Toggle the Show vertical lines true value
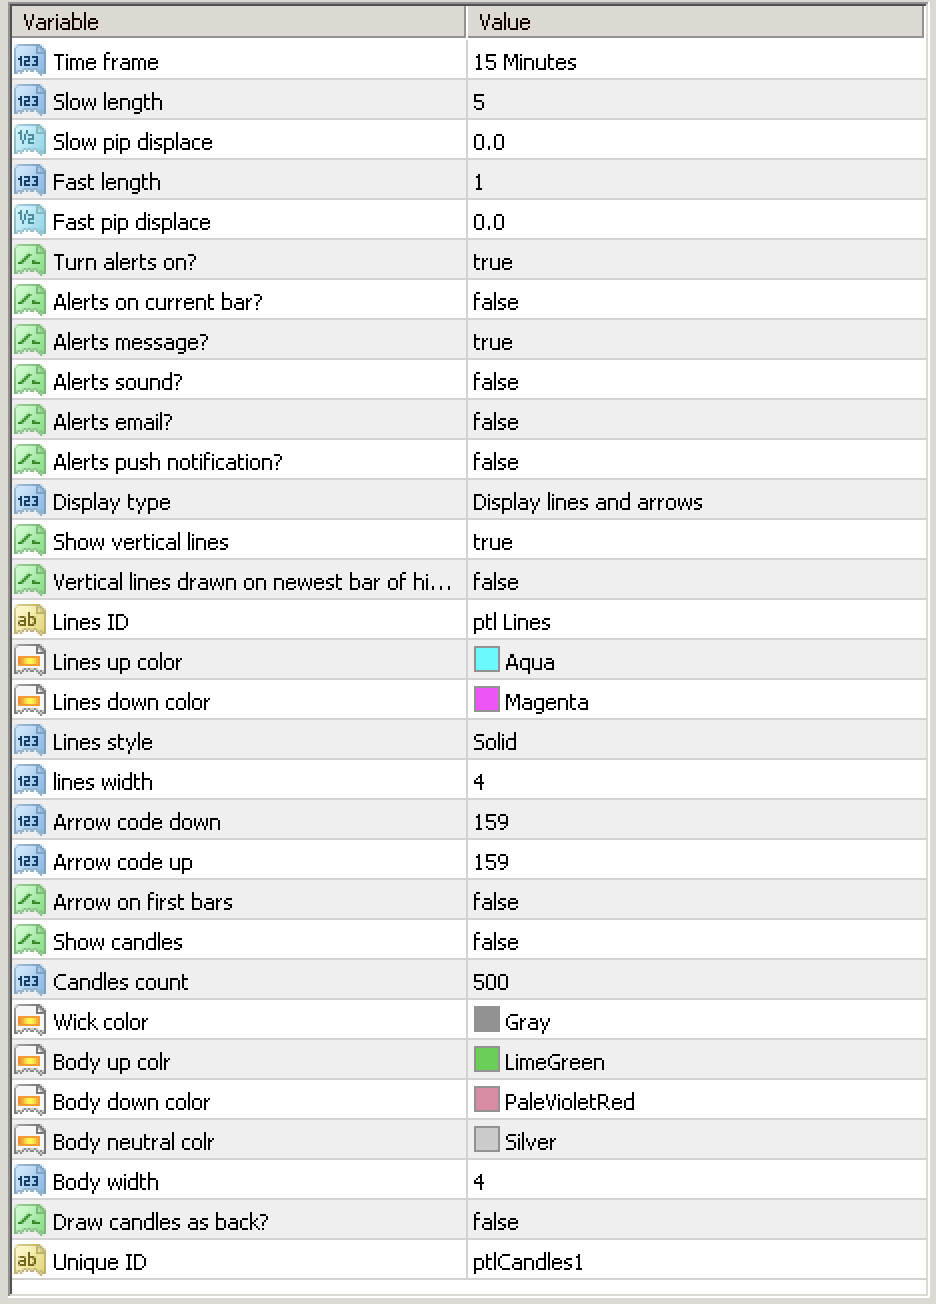 [x=493, y=542]
